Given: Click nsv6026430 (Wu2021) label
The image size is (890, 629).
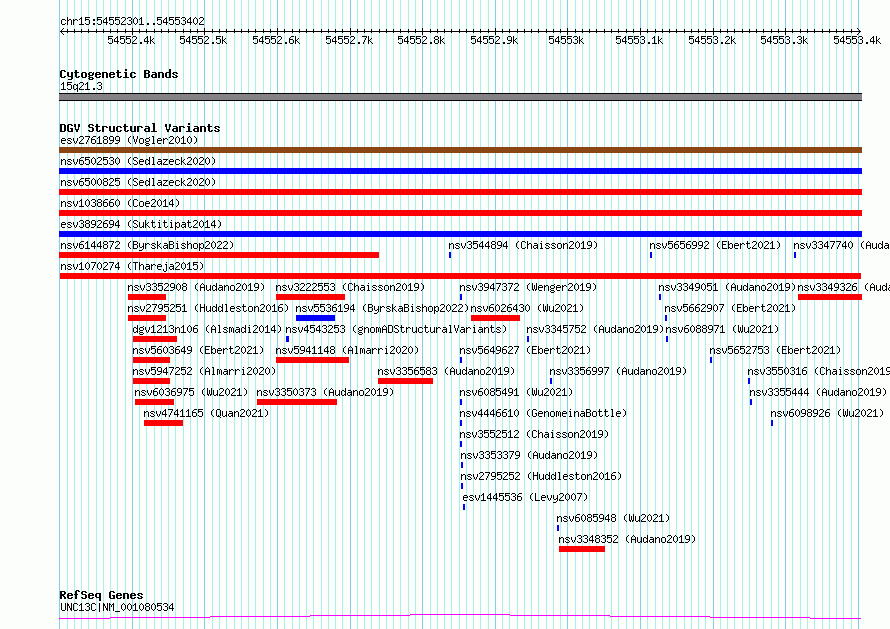Looking at the screenshot, I should (x=527, y=308).
